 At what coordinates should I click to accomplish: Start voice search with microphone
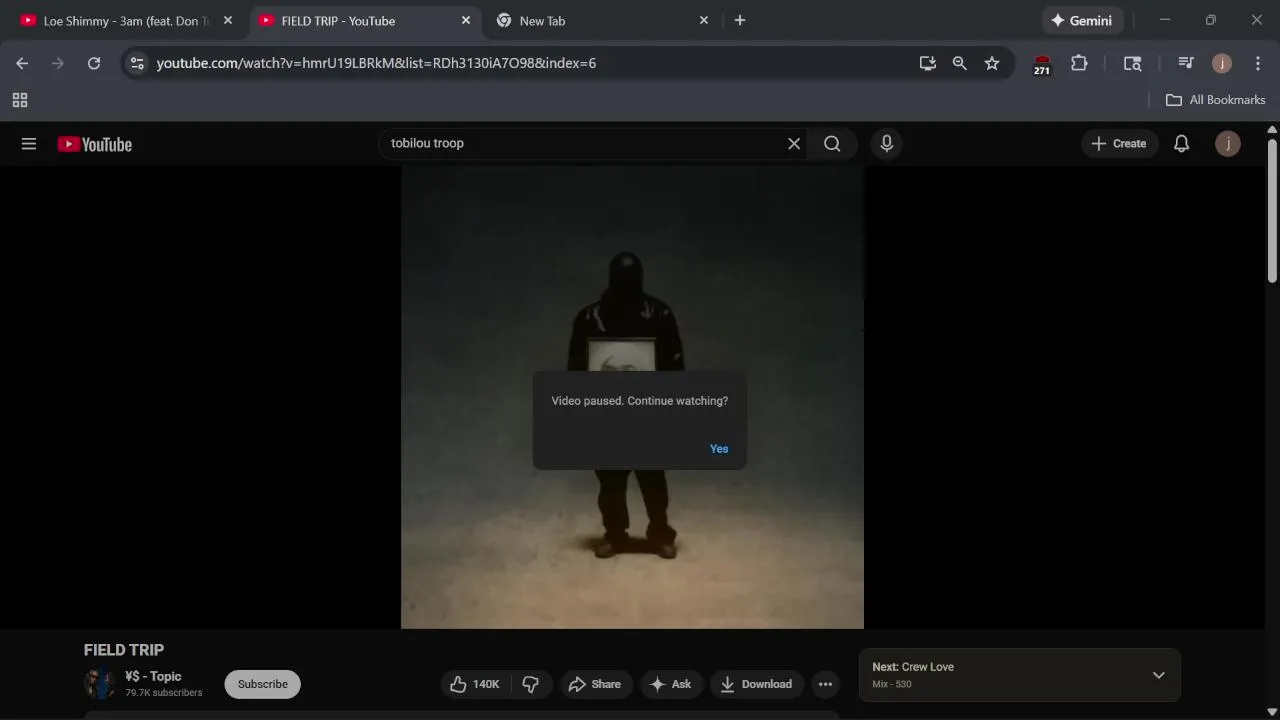pyautogui.click(x=886, y=144)
